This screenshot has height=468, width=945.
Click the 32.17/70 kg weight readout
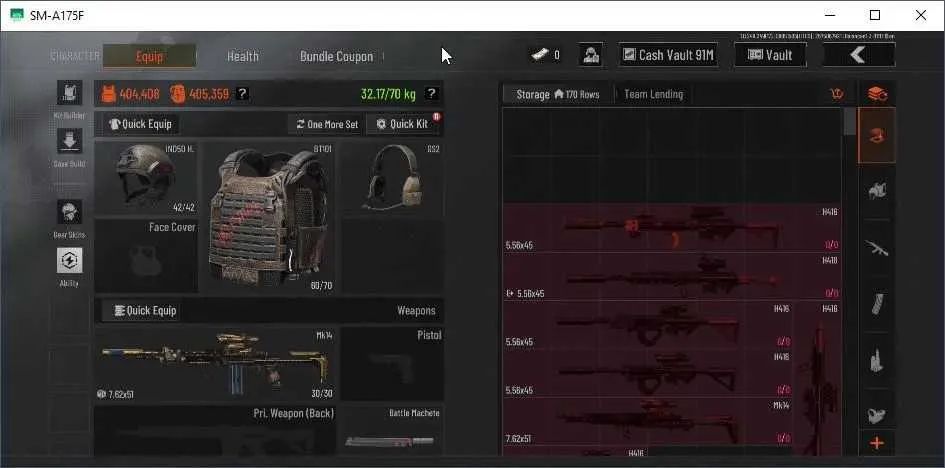[x=389, y=94]
